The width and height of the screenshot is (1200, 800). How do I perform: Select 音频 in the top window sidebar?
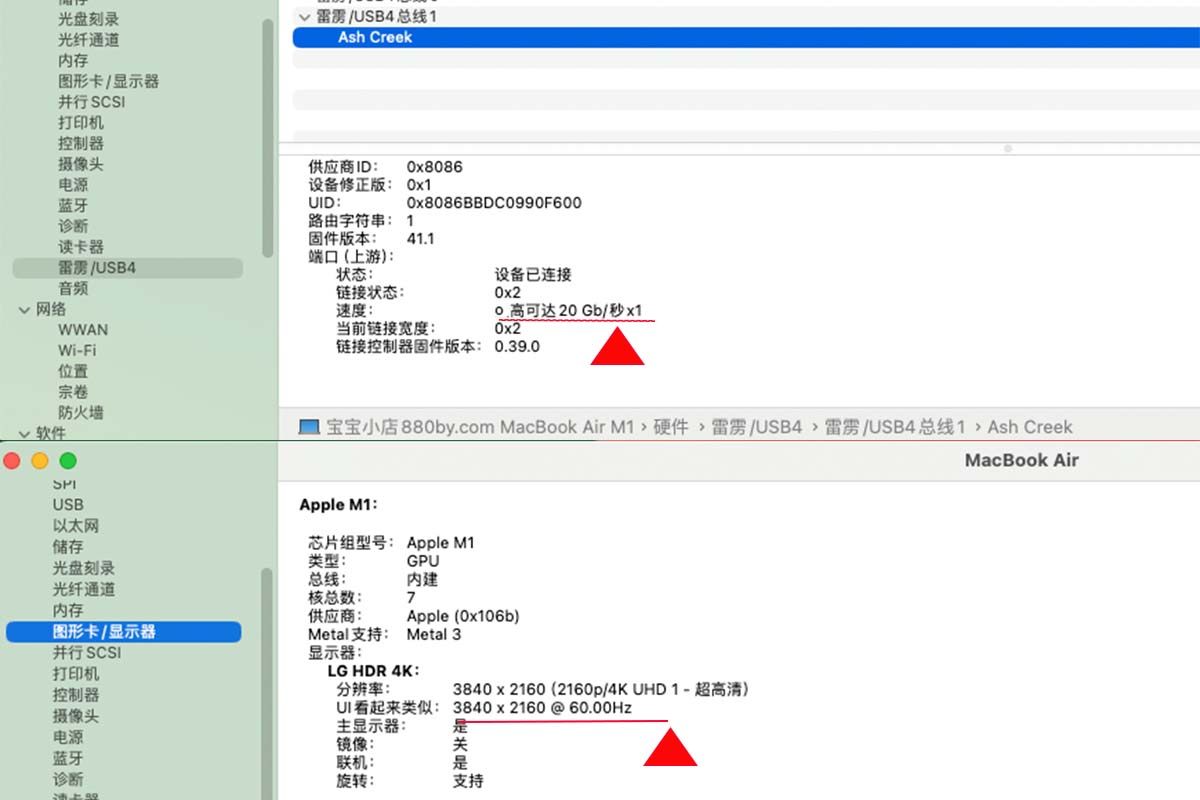(73, 288)
